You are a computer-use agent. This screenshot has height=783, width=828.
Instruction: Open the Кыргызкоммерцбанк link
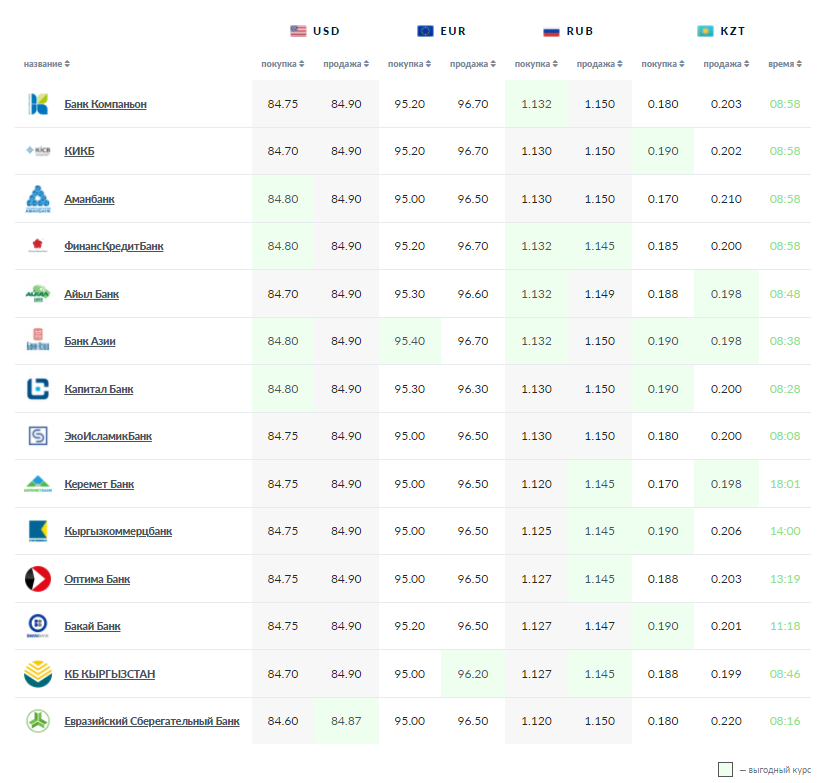[118, 531]
